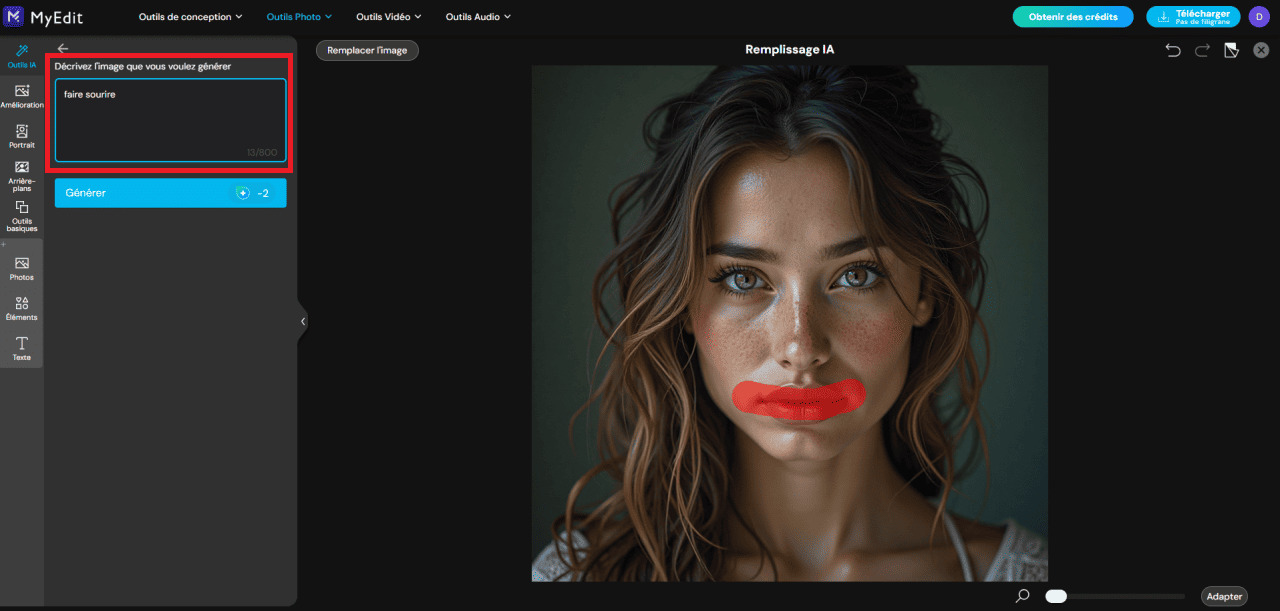This screenshot has width=1280, height=611.
Task: Switch to the Outils Photo menu
Action: (x=298, y=16)
